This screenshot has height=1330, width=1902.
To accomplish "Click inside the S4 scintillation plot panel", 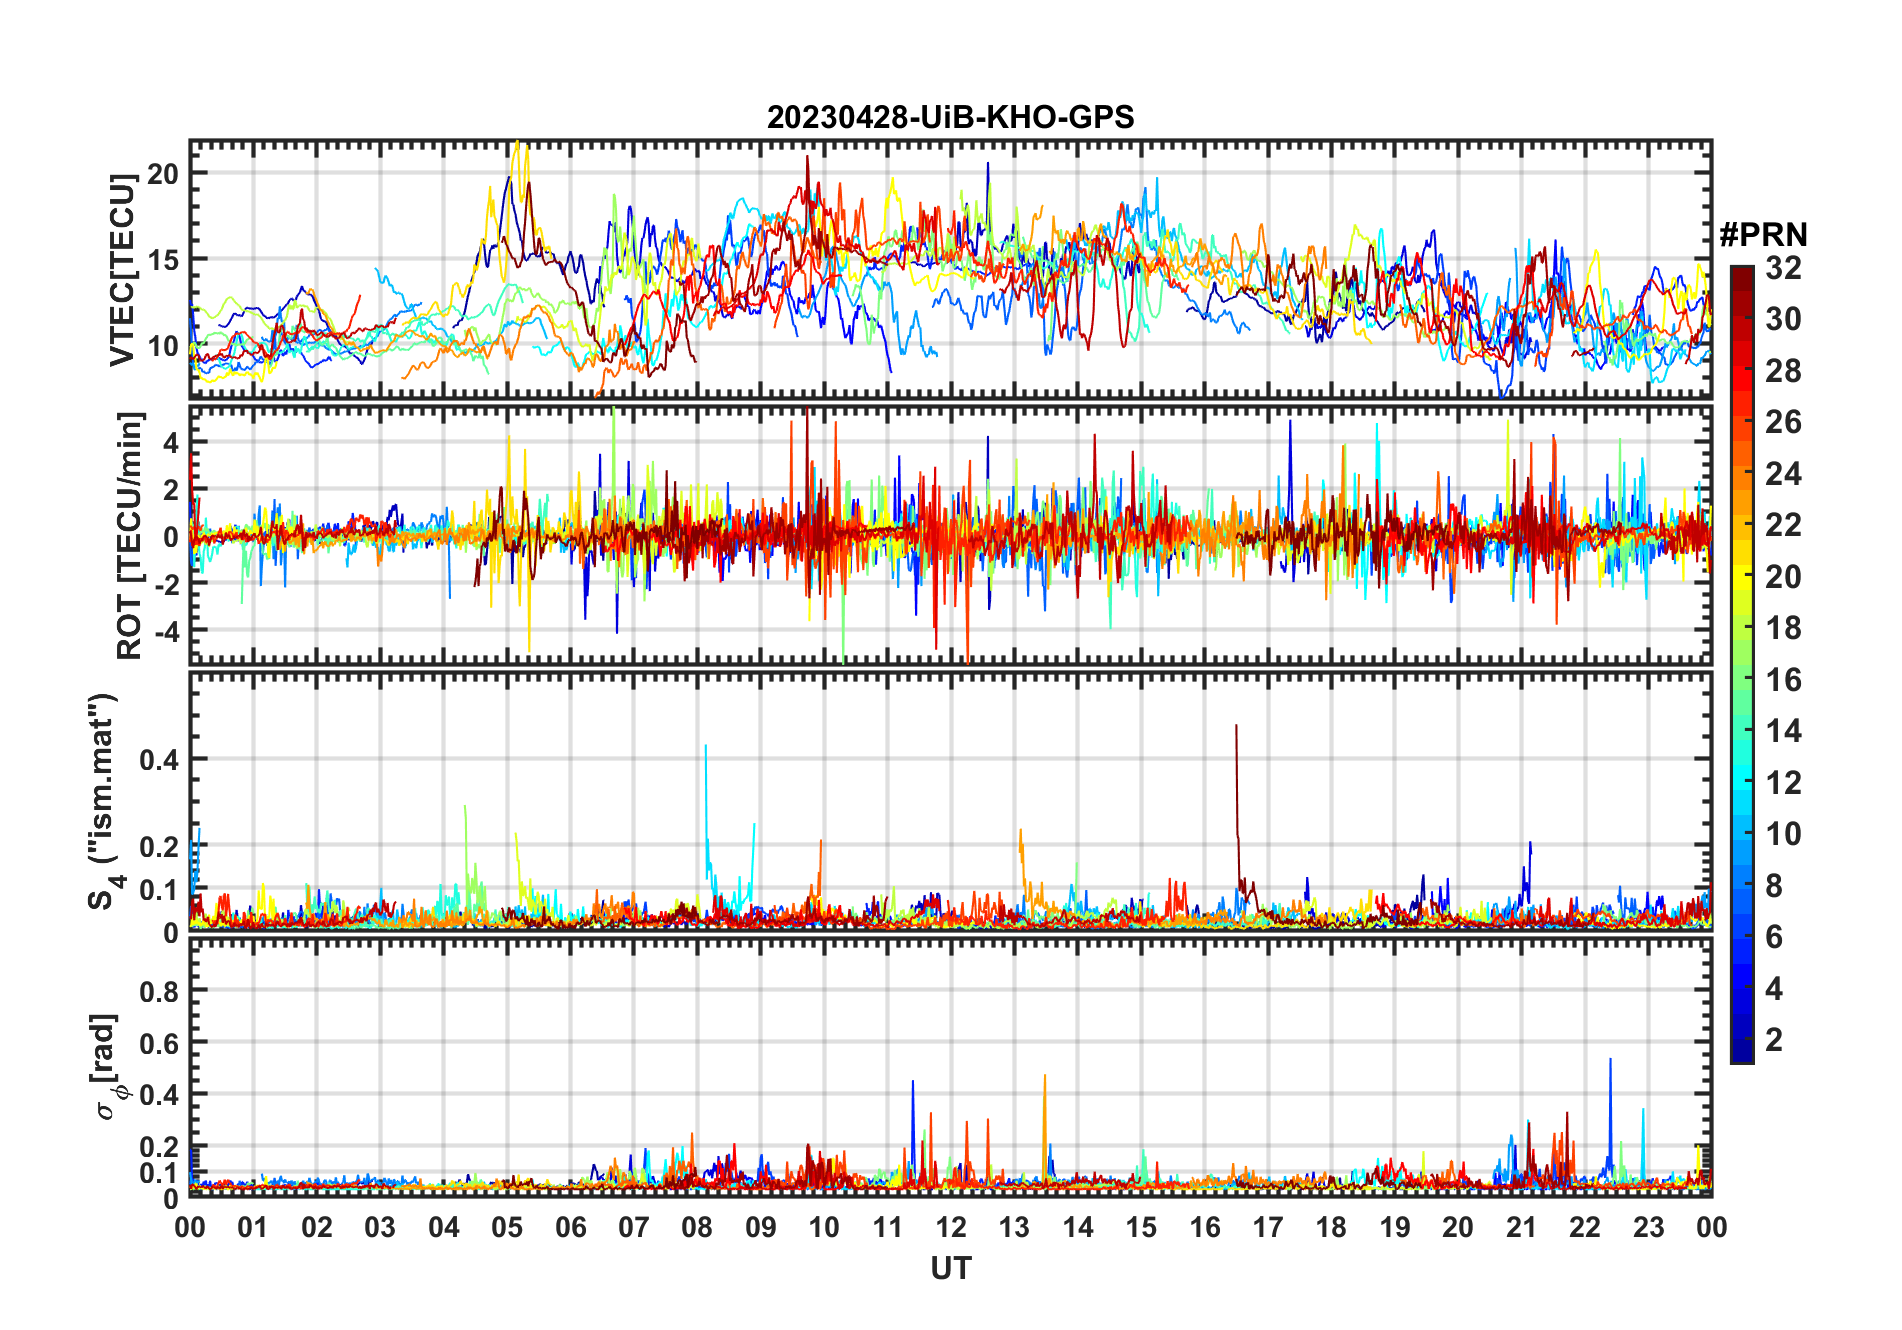I will (x=950, y=801).
